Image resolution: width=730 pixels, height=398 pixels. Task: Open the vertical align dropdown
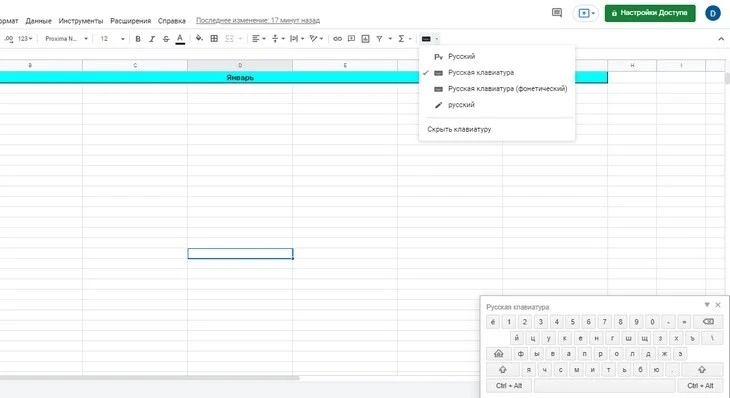pyautogui.click(x=278, y=39)
